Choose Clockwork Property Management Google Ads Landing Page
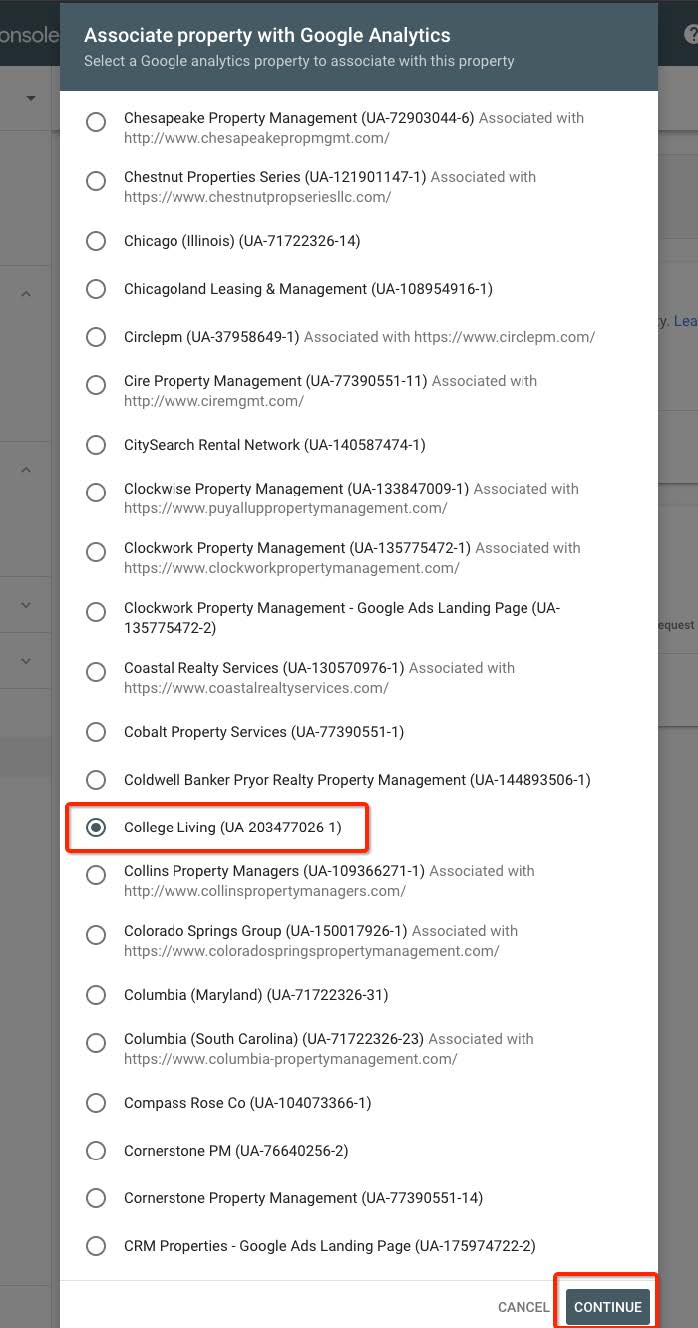Viewport: 698px width, 1328px height. (96, 612)
